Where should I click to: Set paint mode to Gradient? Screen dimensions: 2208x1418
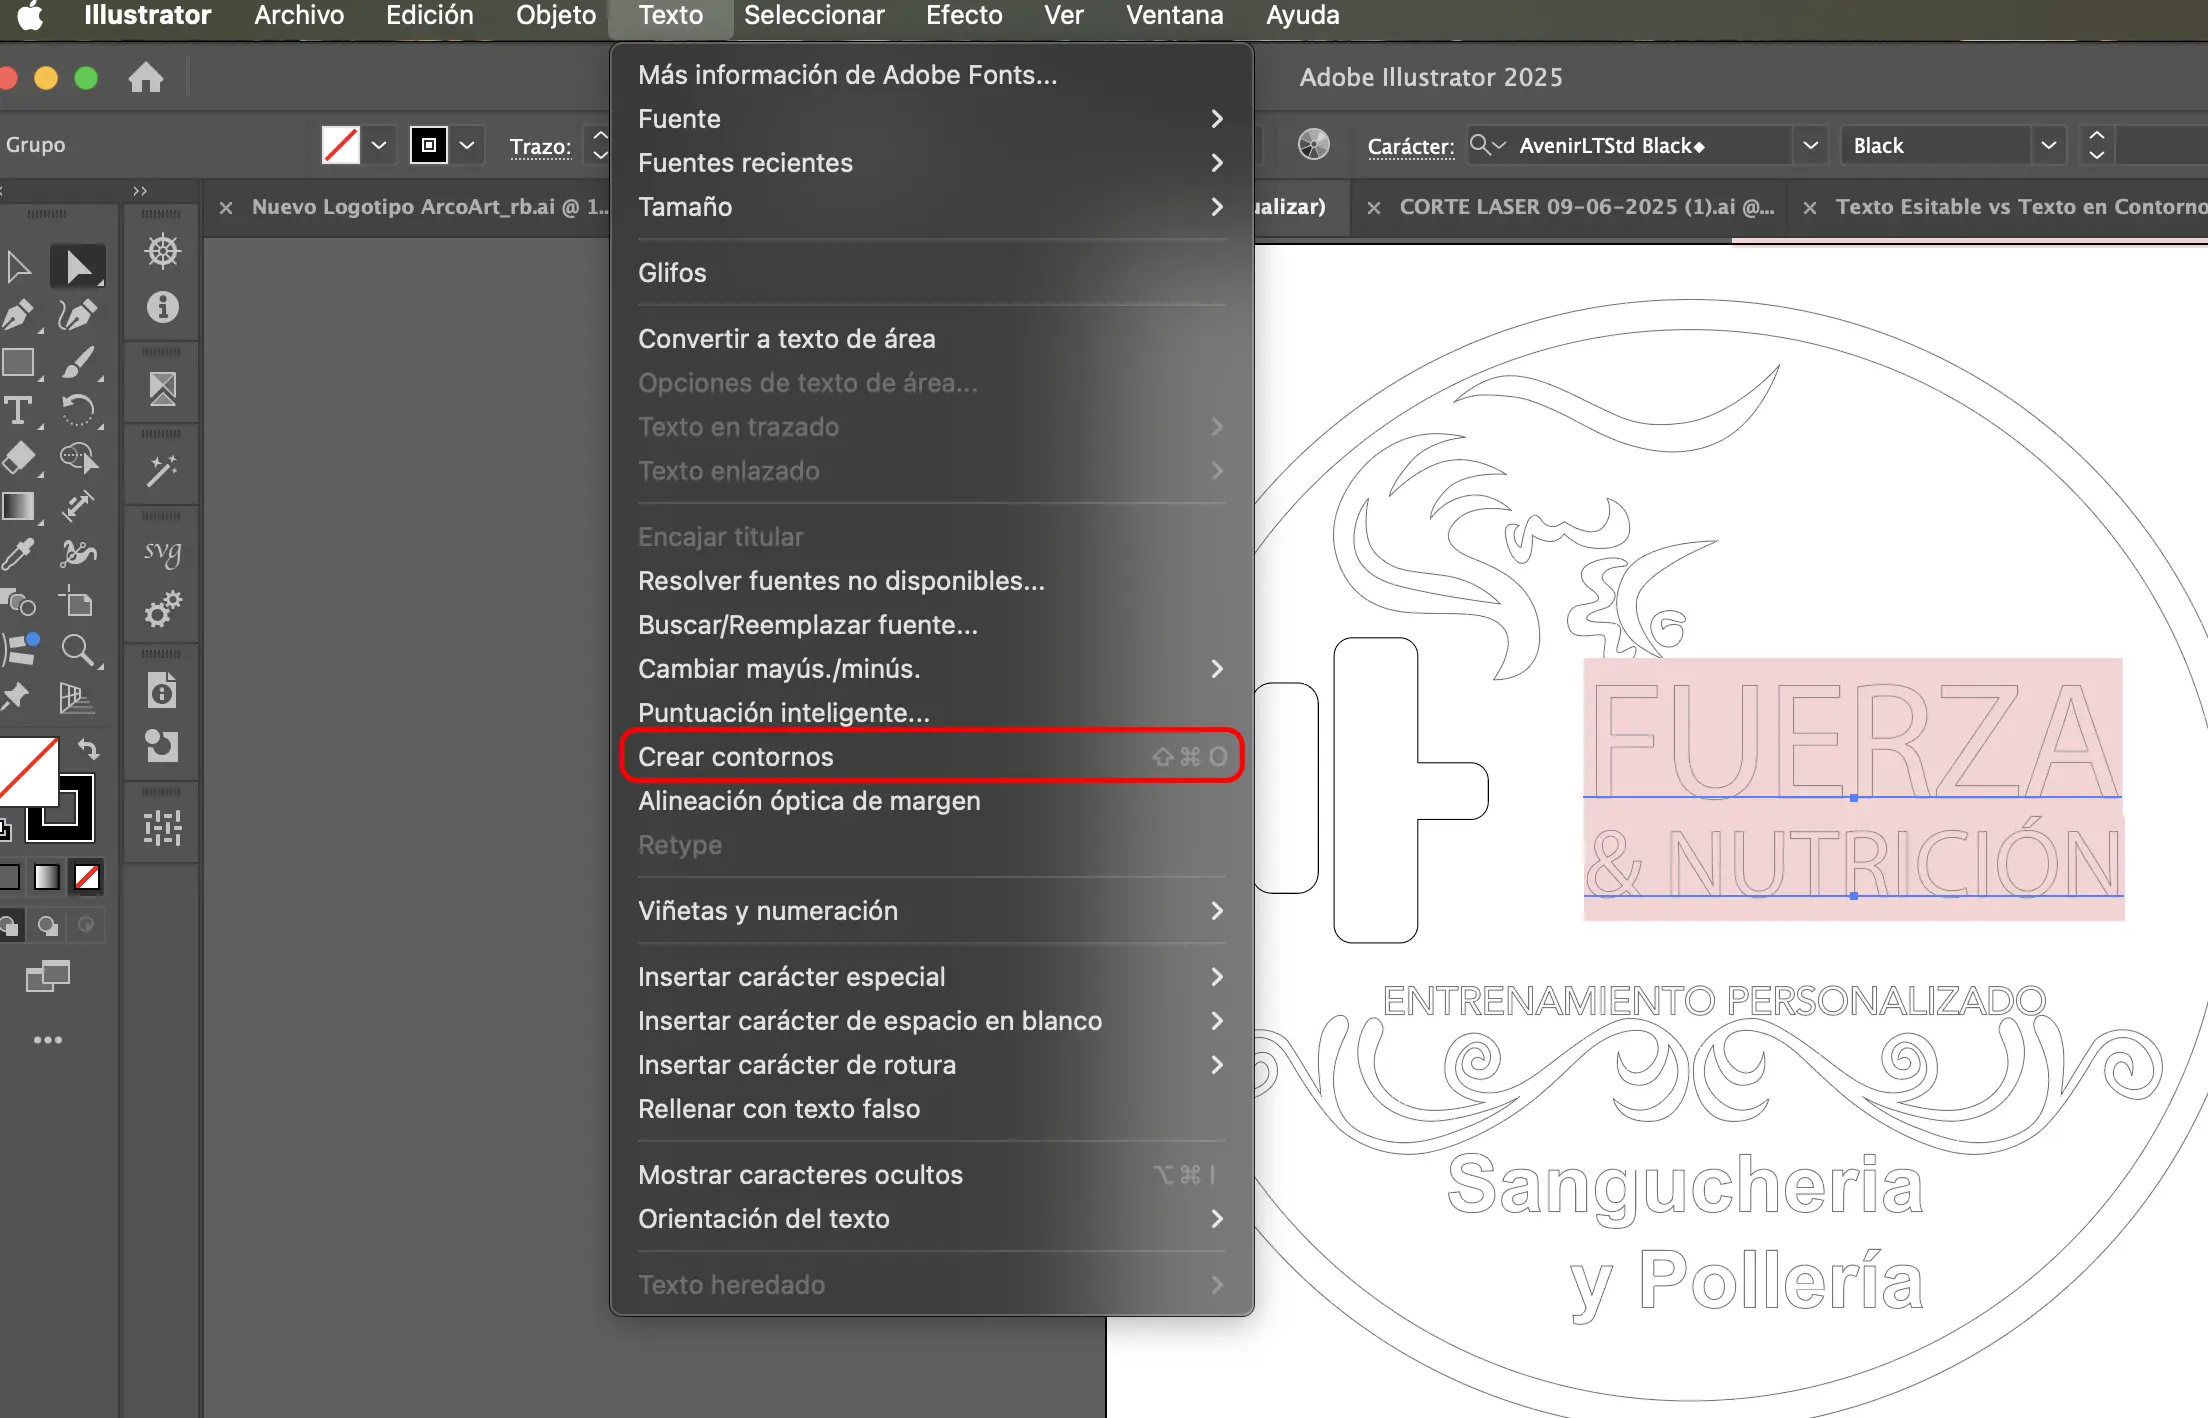pos(47,877)
